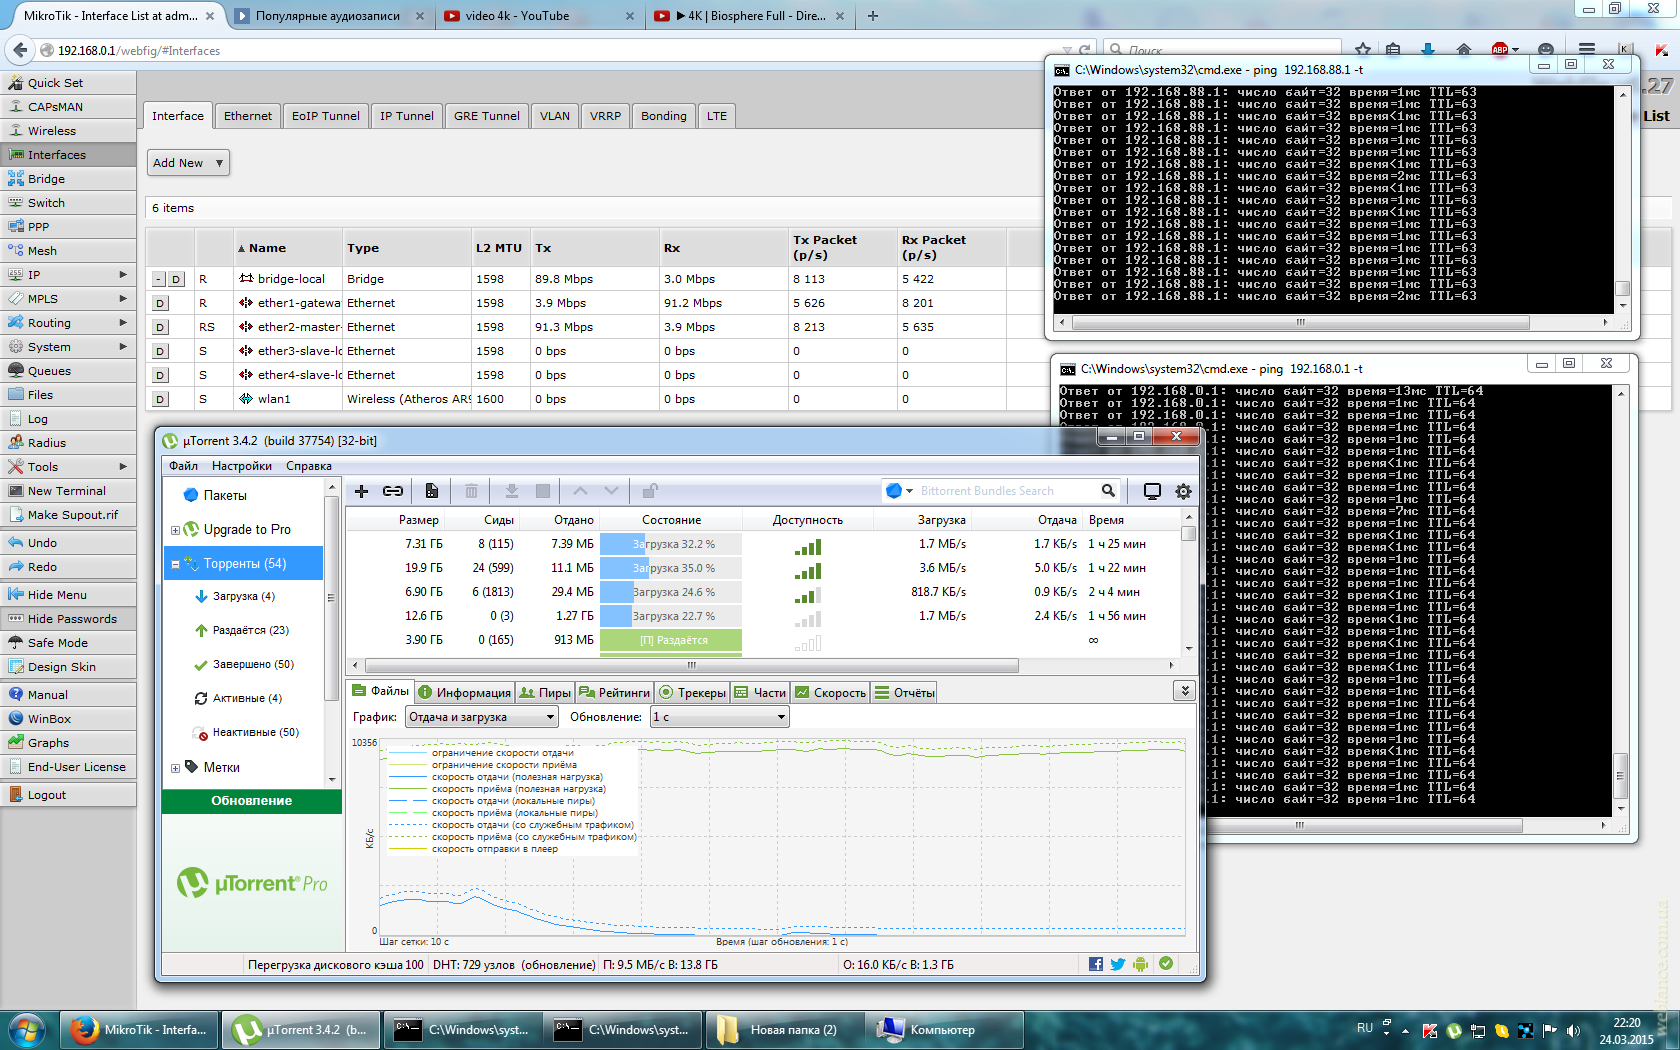This screenshot has width=1680, height=1050.
Task: Toggle disable D button for ether3-slave row
Action: click(160, 352)
